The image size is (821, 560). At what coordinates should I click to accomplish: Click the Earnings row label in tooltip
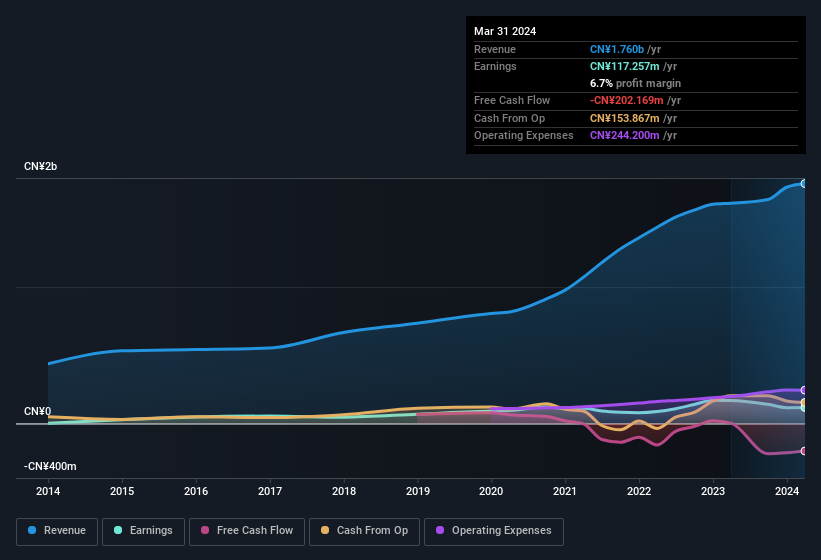pos(495,66)
